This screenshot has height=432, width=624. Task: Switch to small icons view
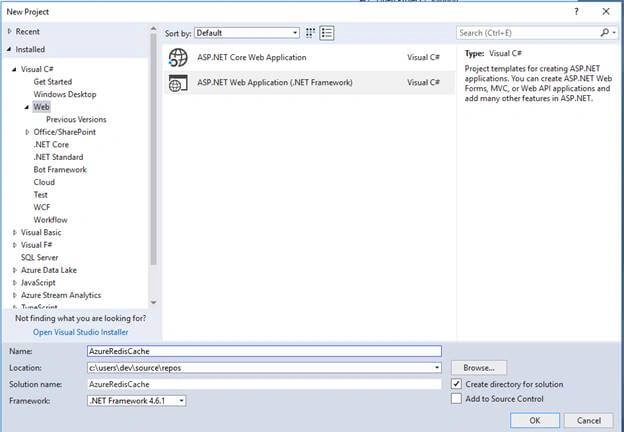[x=310, y=33]
